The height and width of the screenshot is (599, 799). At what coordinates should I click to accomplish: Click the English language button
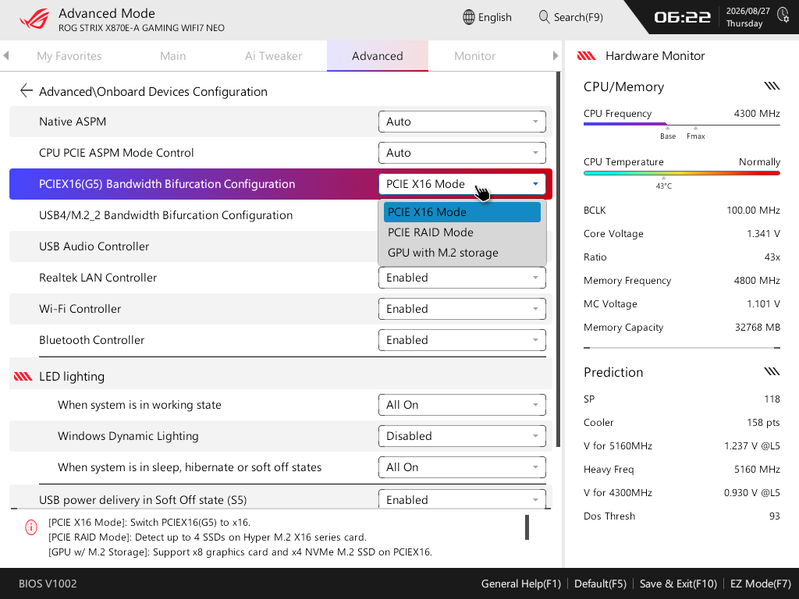[487, 17]
